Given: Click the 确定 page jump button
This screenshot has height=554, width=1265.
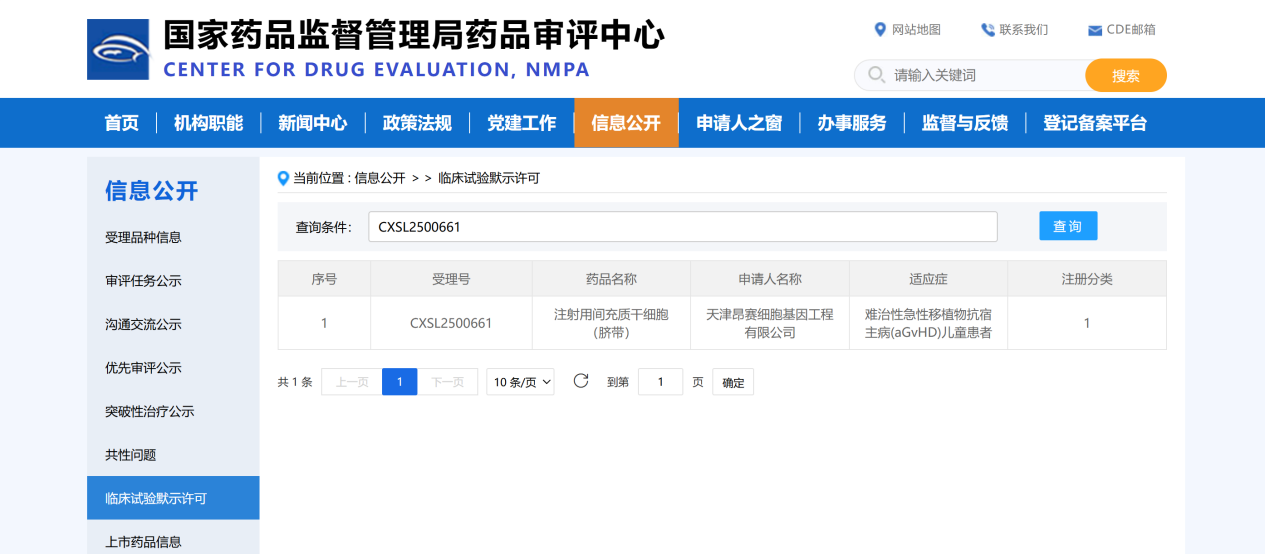Looking at the screenshot, I should pyautogui.click(x=733, y=382).
